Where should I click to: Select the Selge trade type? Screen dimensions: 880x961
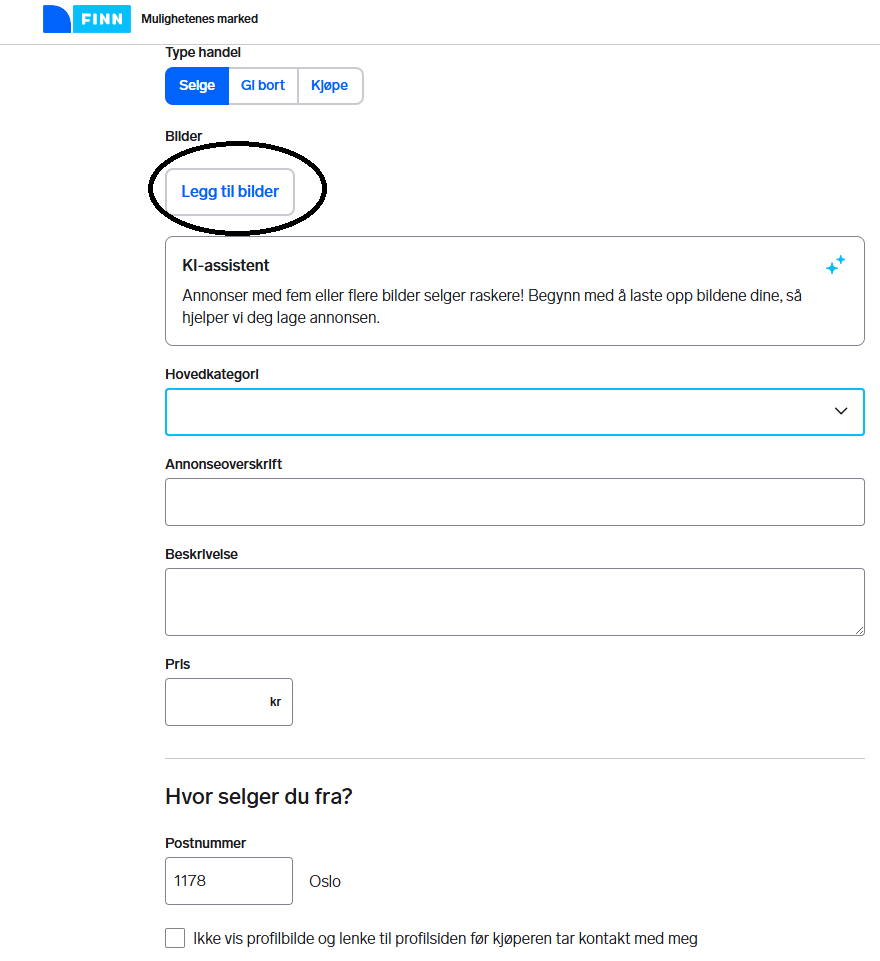pyautogui.click(x=197, y=86)
